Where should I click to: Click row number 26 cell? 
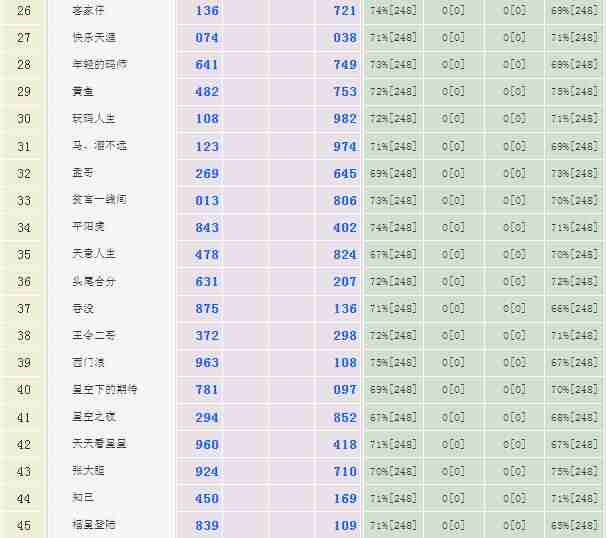click(24, 11)
